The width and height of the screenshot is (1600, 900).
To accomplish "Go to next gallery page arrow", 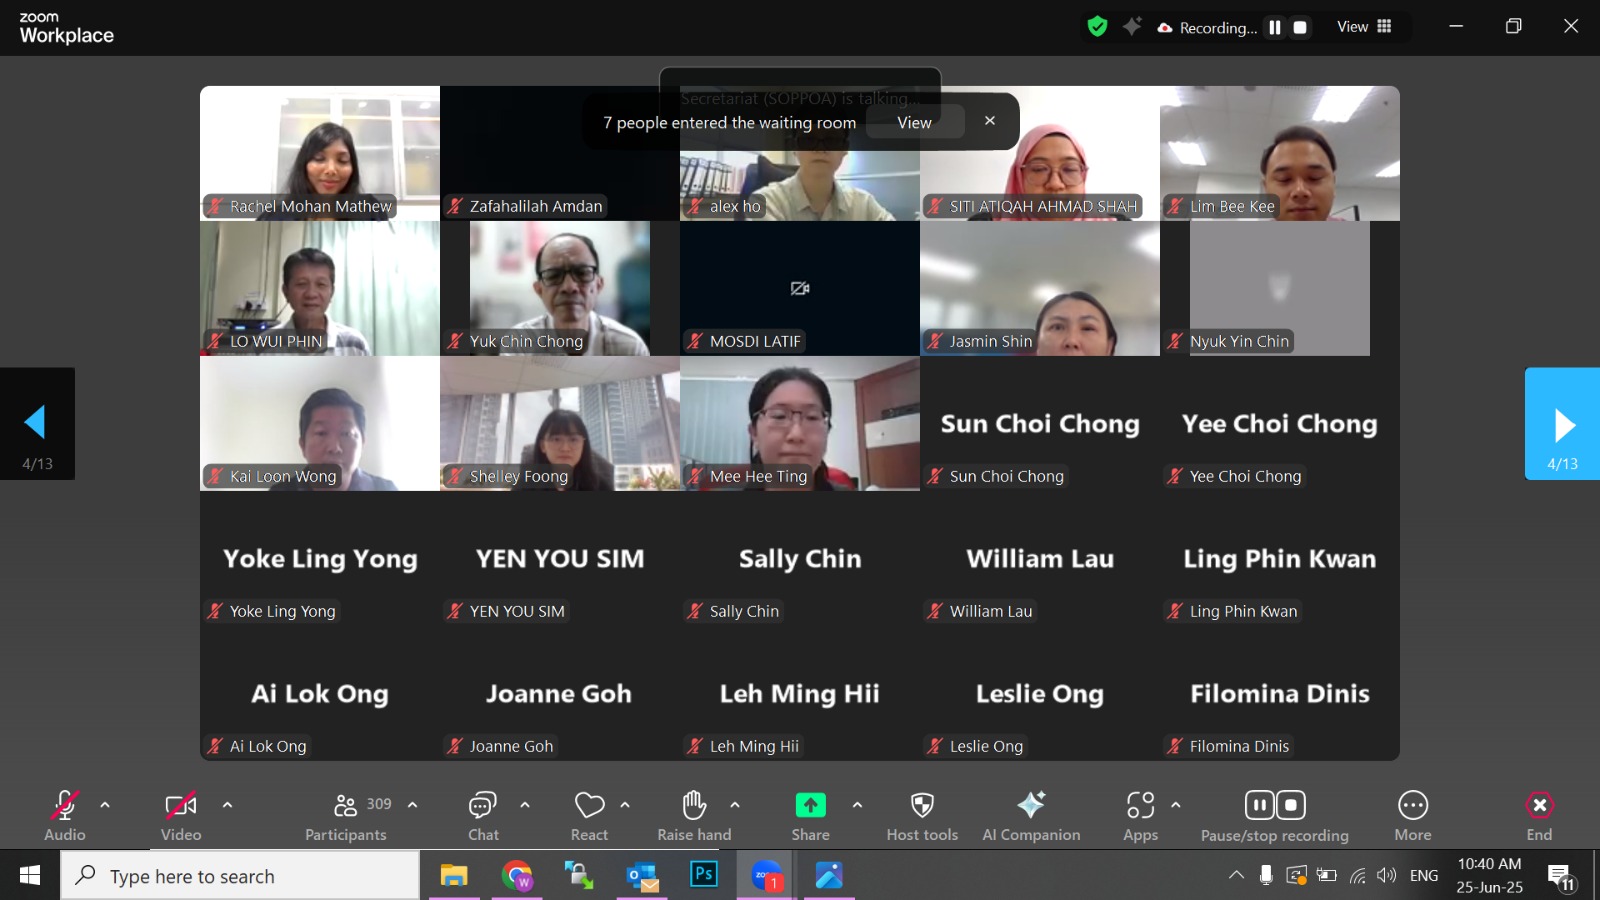I will (1562, 424).
